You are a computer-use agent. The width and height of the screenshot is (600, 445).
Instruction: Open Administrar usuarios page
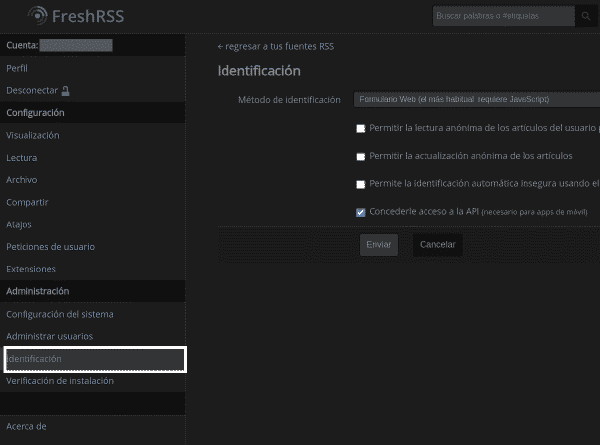tap(50, 336)
